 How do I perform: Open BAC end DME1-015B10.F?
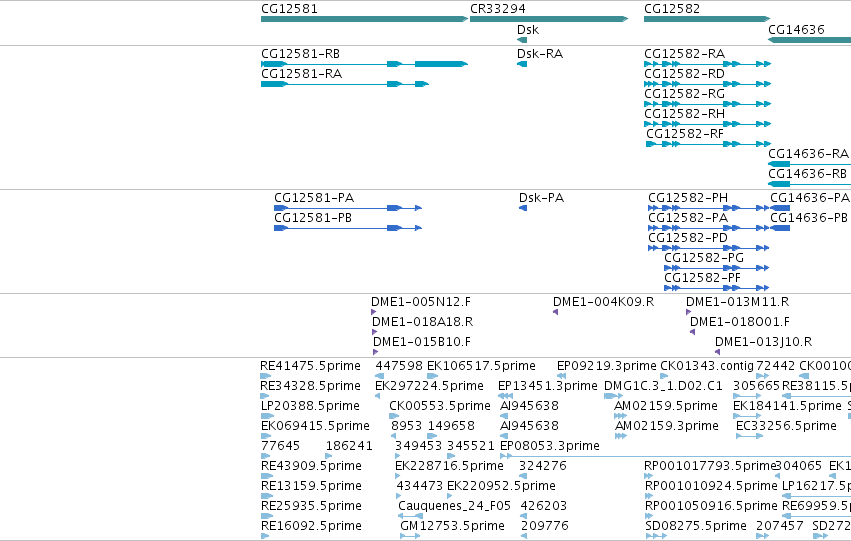(x=376, y=352)
